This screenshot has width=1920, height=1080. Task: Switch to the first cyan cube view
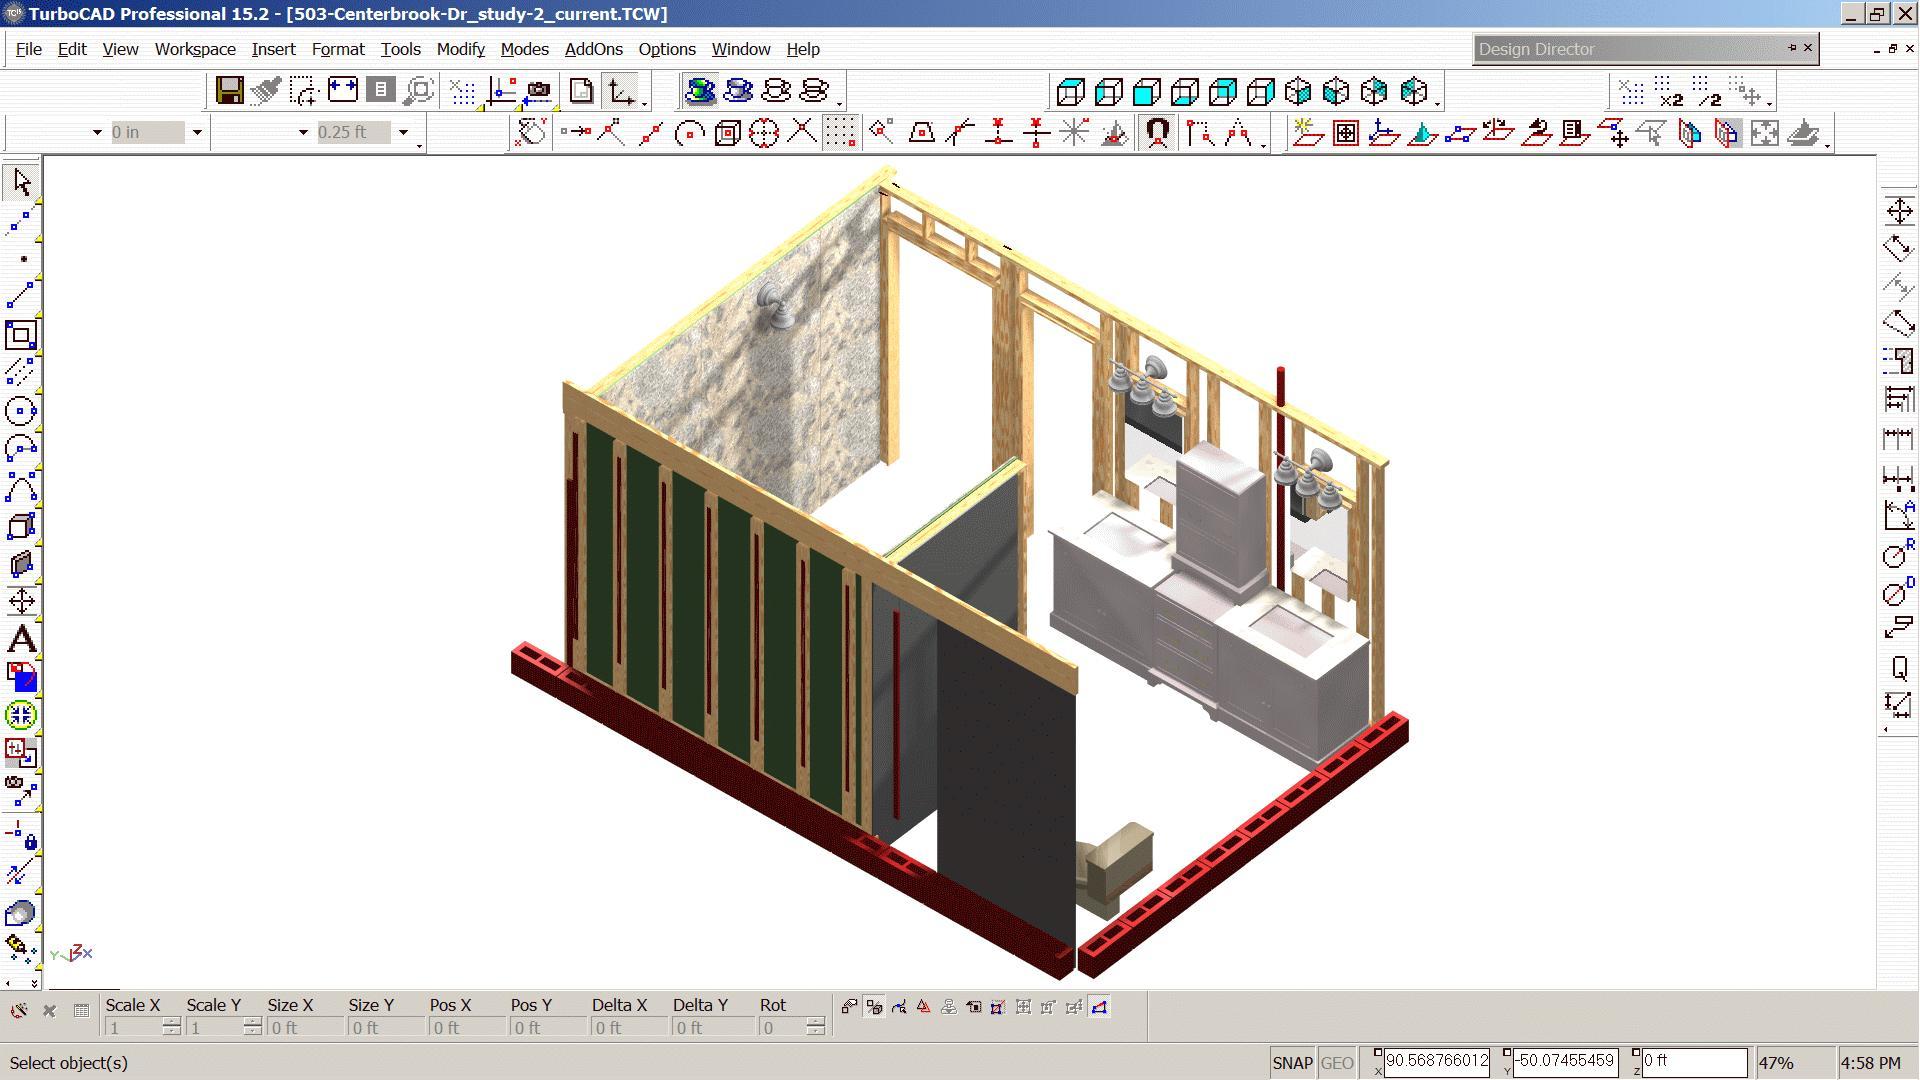point(1070,92)
